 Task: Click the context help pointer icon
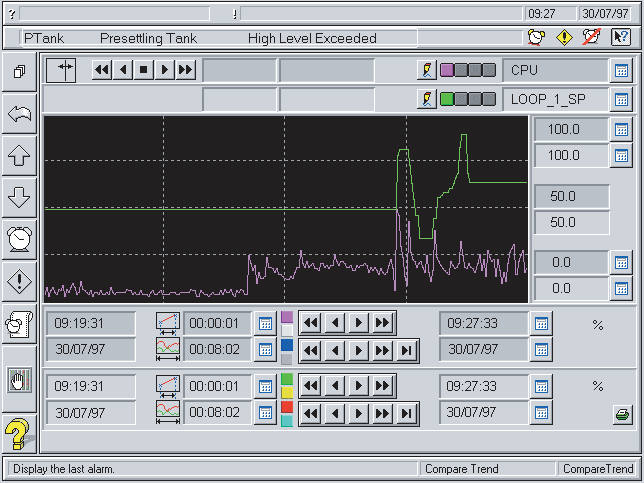coord(621,37)
